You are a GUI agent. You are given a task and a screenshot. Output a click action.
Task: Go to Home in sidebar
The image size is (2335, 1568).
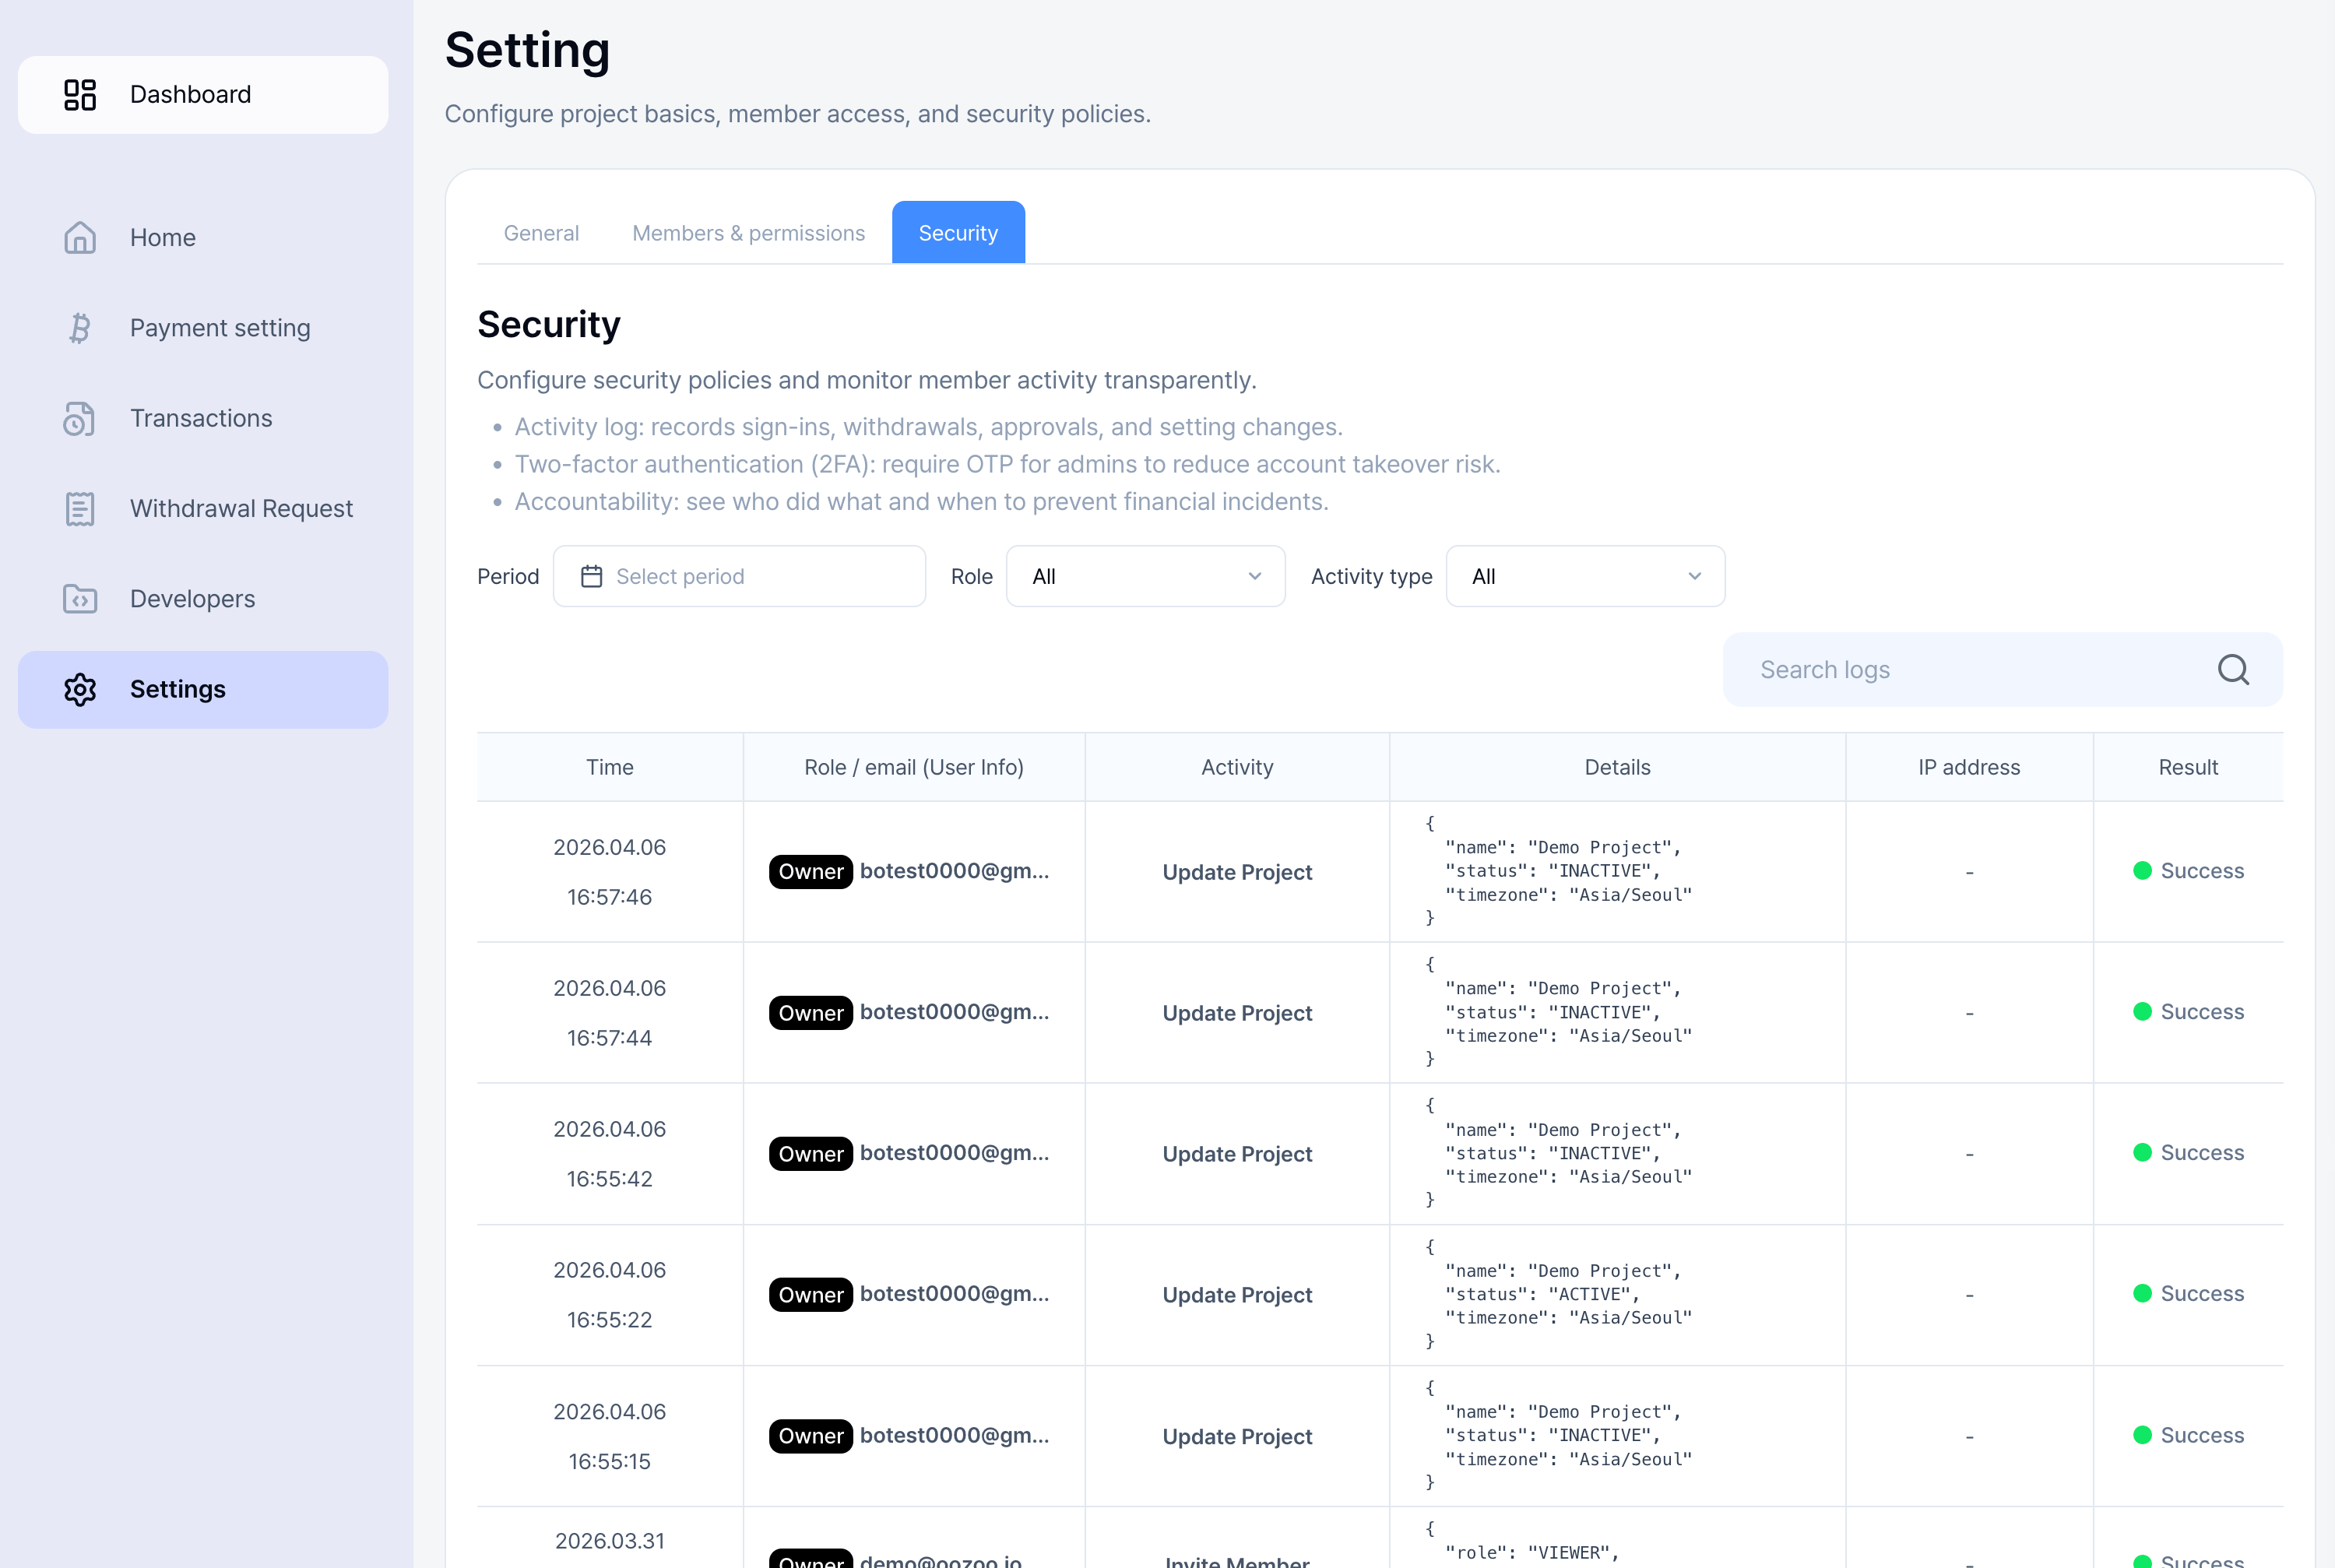203,237
